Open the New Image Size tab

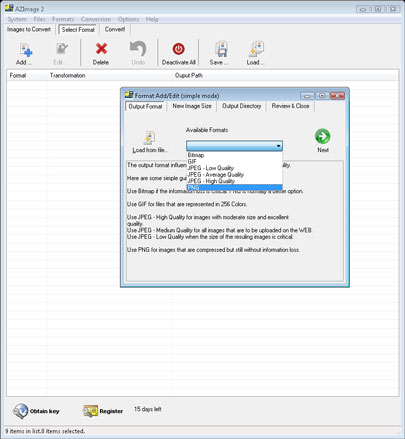coord(192,106)
